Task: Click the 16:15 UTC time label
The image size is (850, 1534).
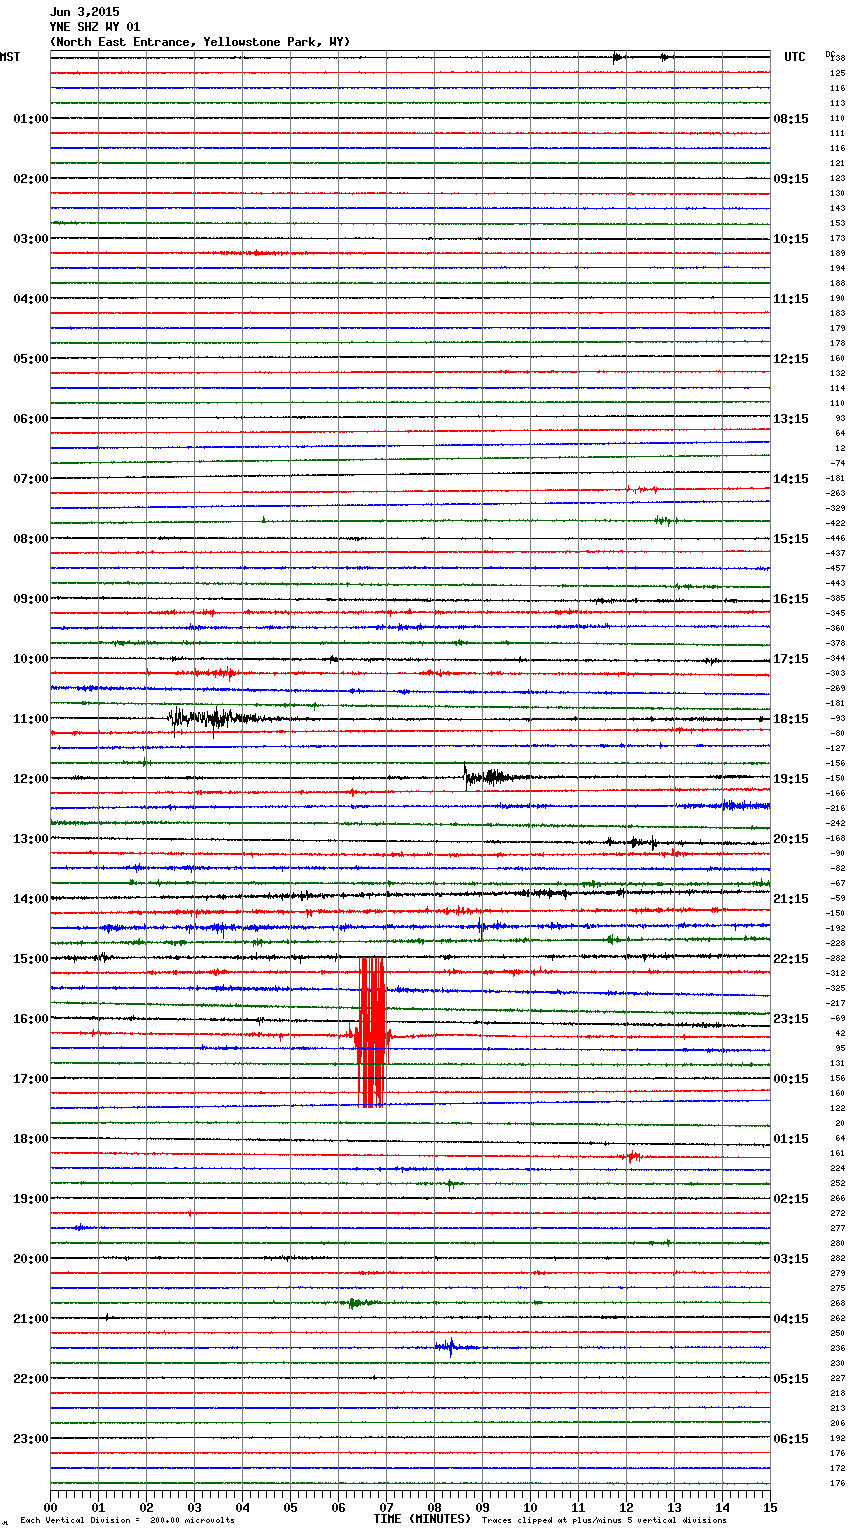Action: pos(791,599)
